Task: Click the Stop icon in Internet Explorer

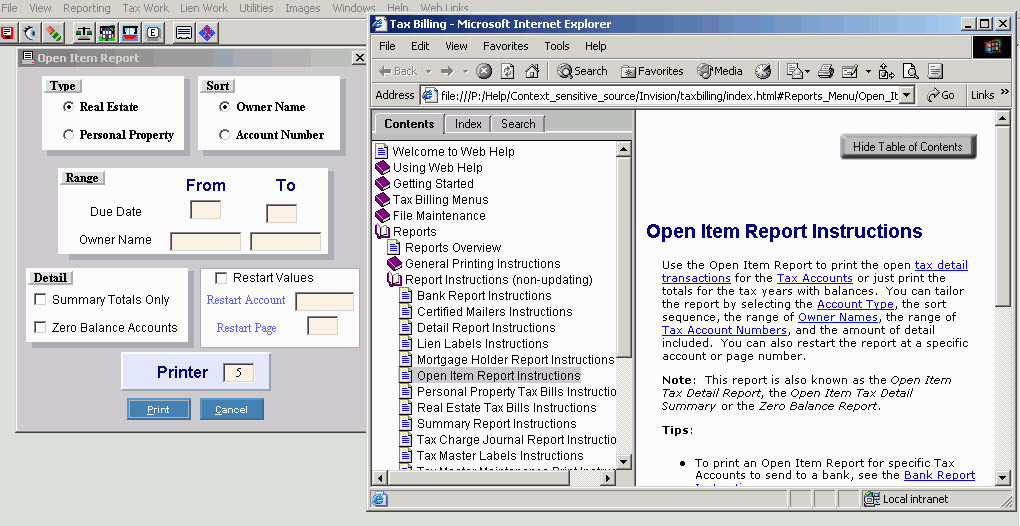Action: tap(483, 71)
